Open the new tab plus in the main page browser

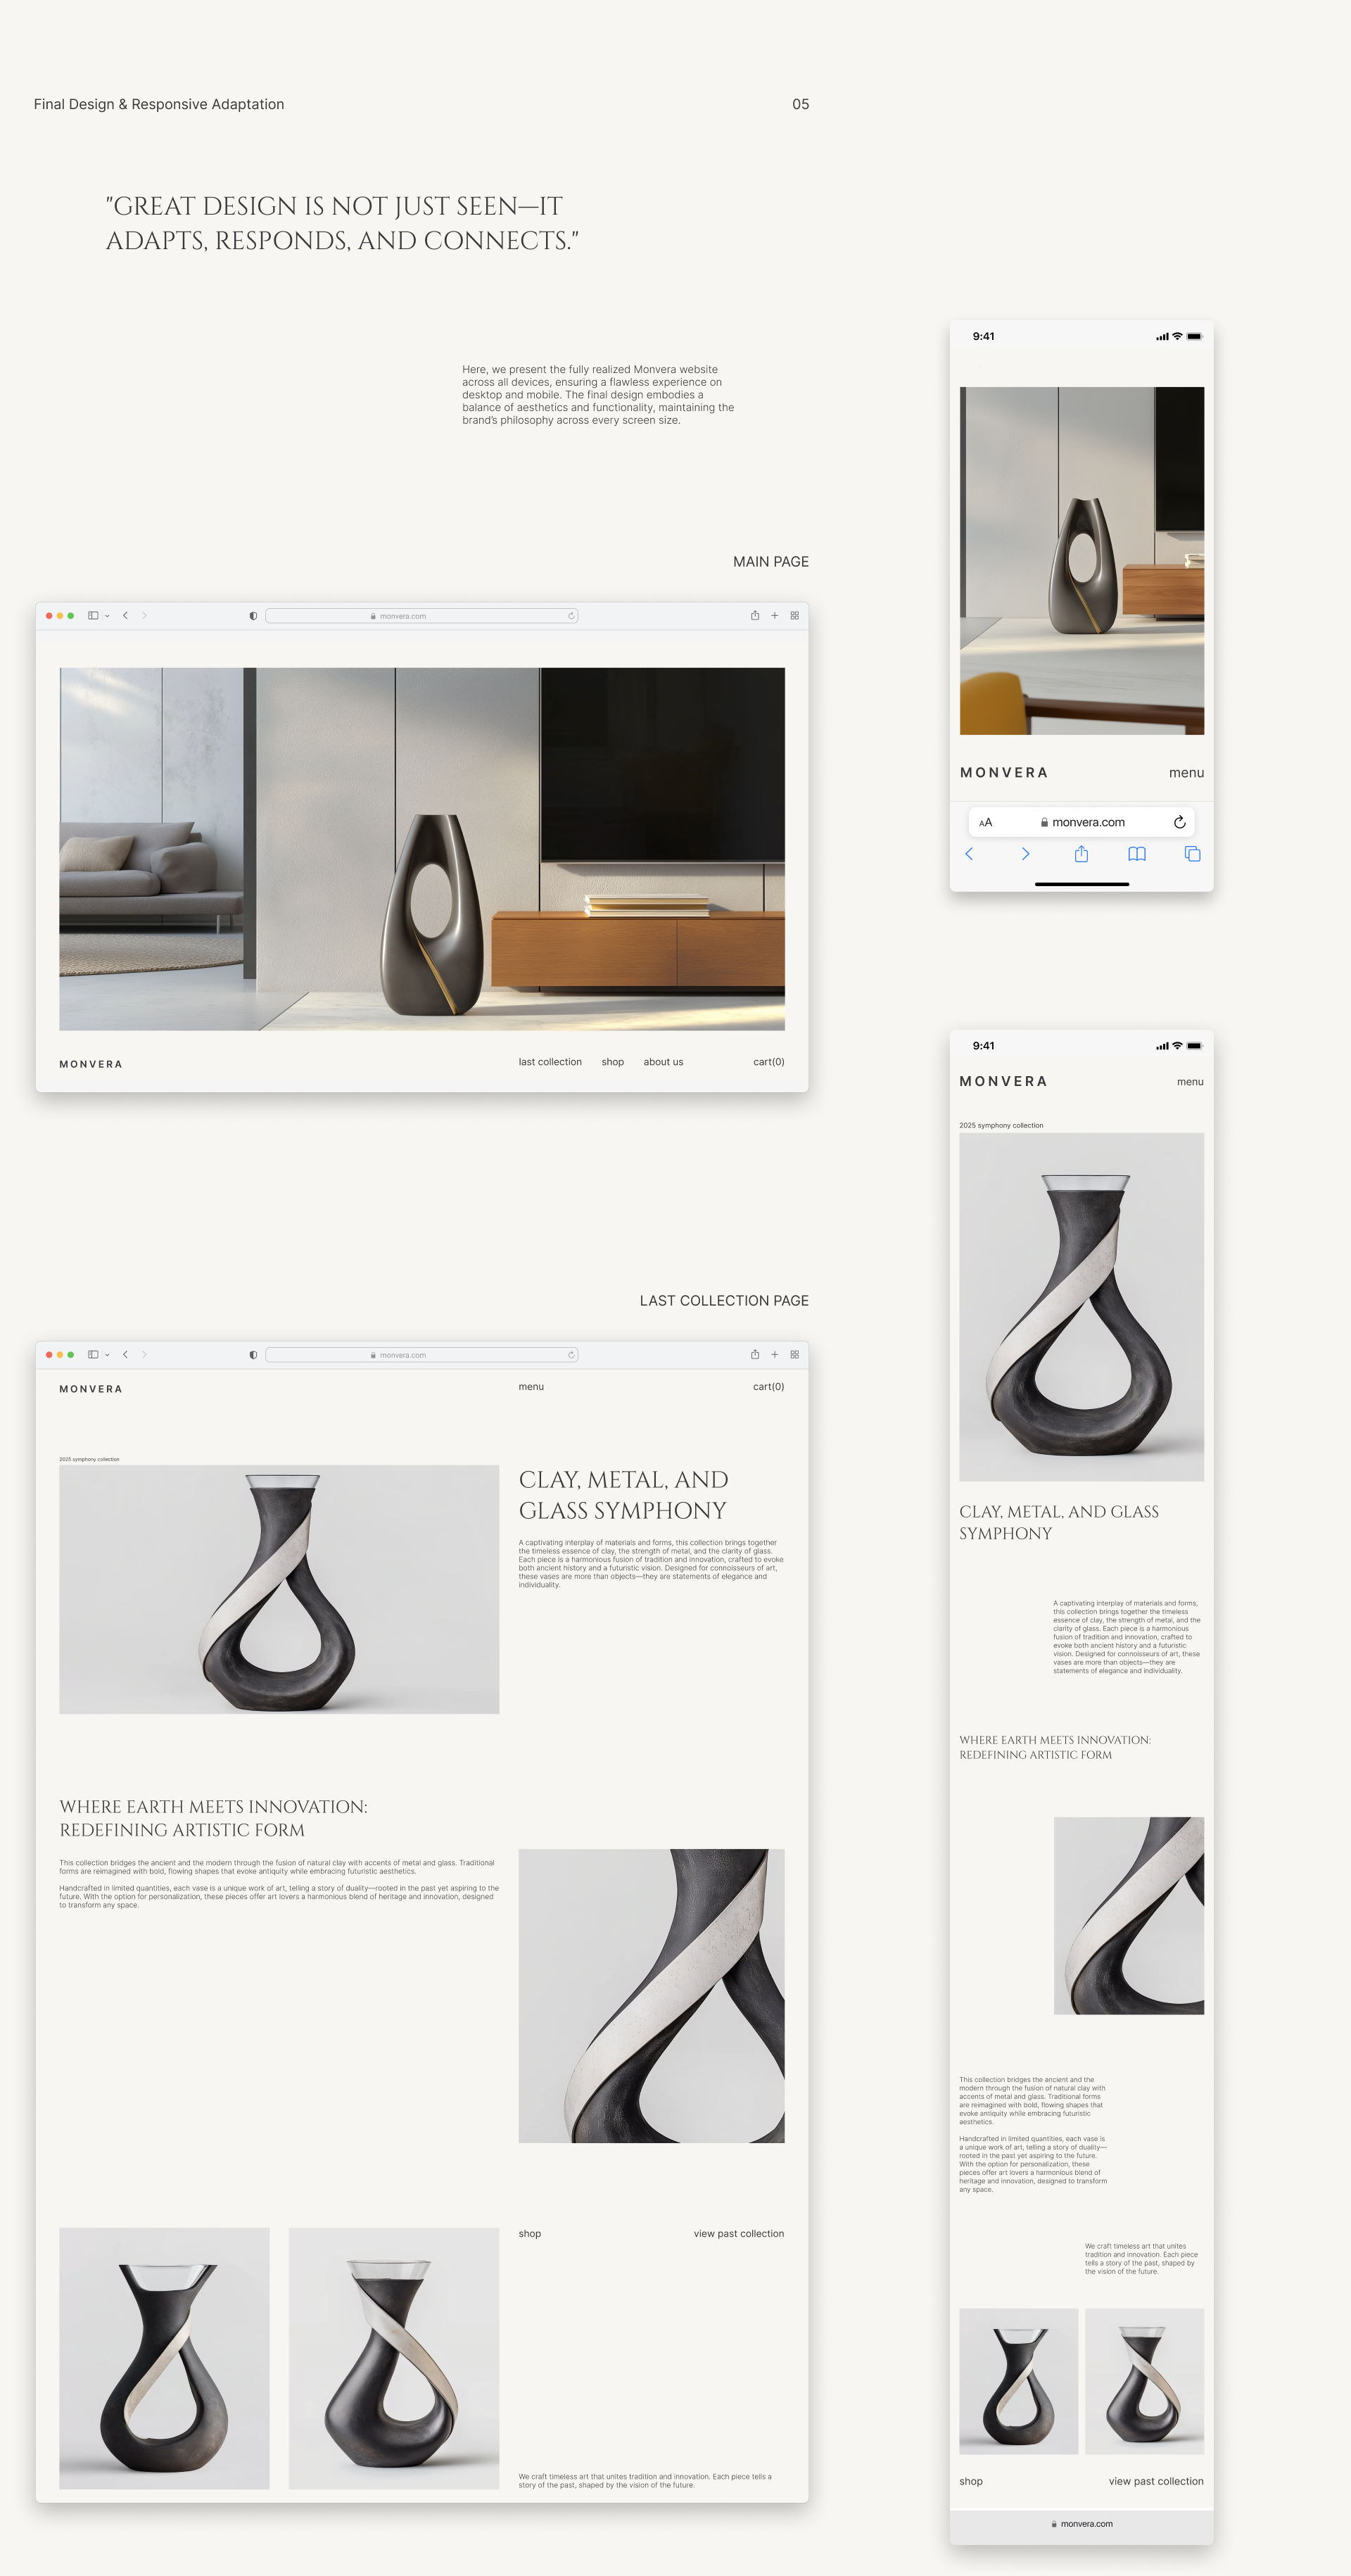(x=775, y=616)
